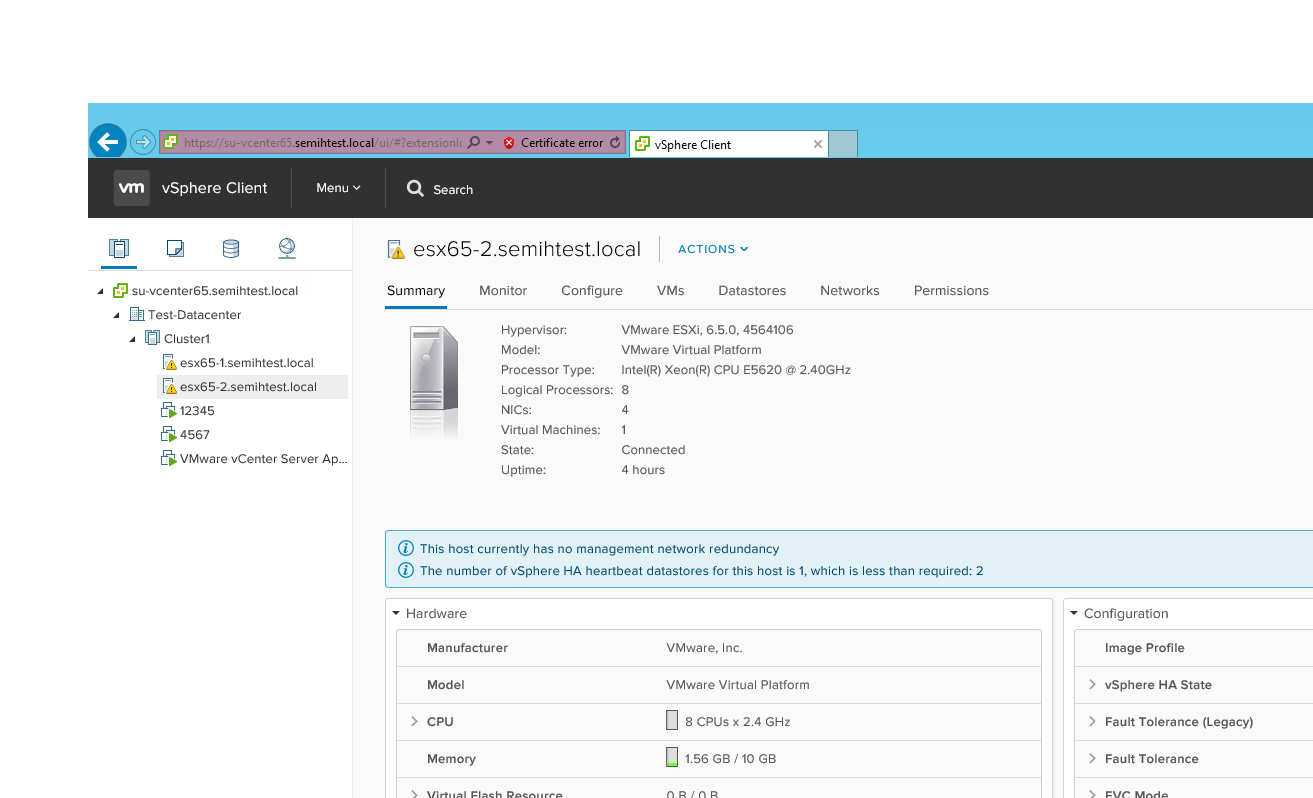Open the Storage inventory view icon

click(x=231, y=248)
